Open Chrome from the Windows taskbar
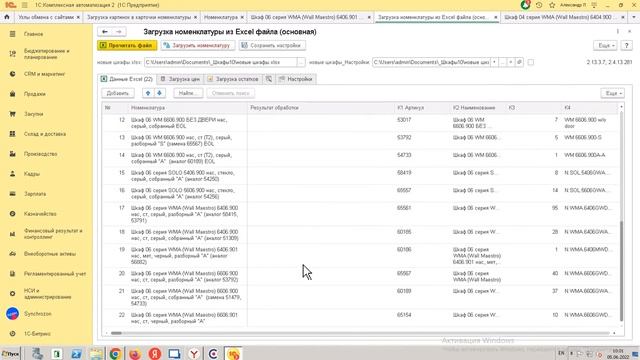640x360 pixels. click(115, 353)
